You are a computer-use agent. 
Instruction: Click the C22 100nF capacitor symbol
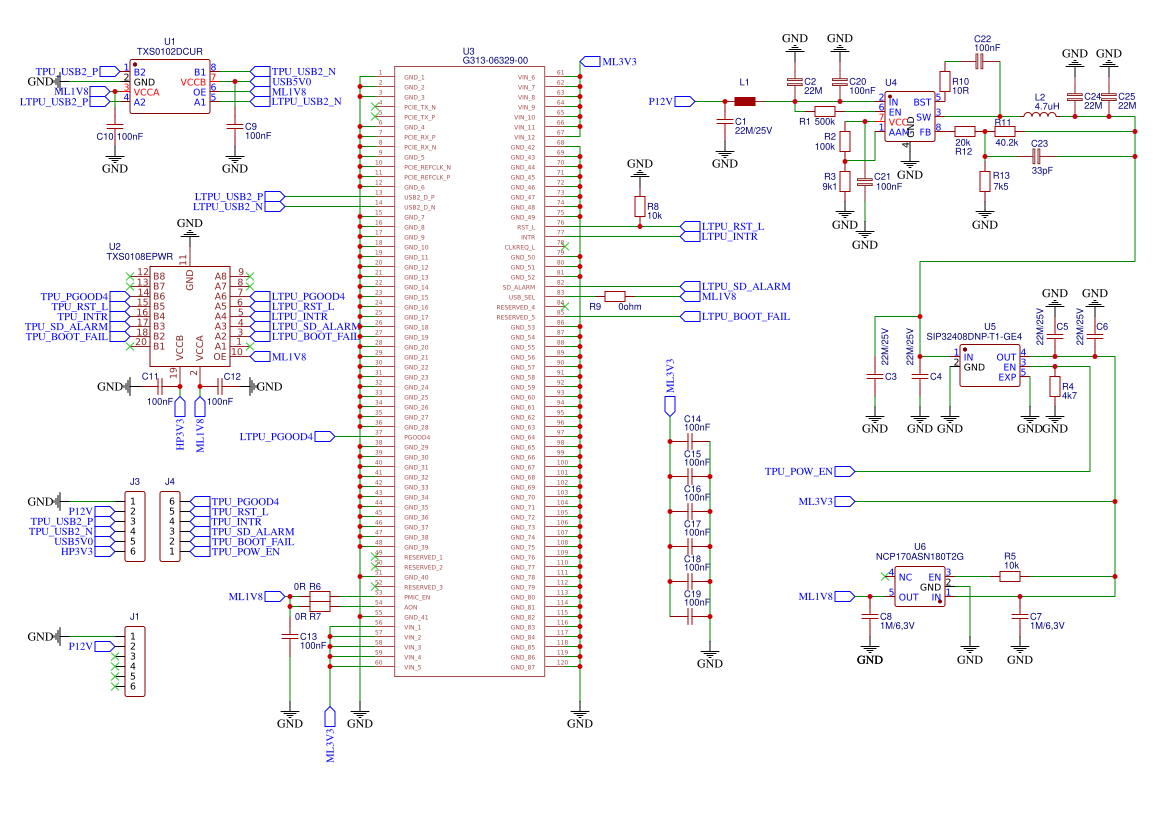coord(979,63)
